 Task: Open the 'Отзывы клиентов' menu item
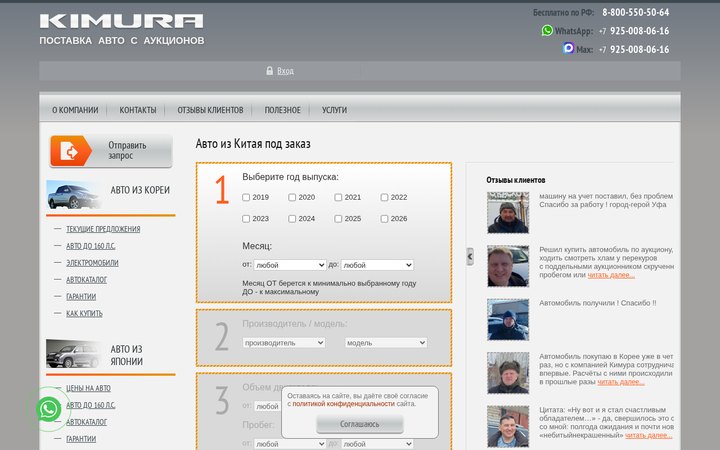click(210, 110)
